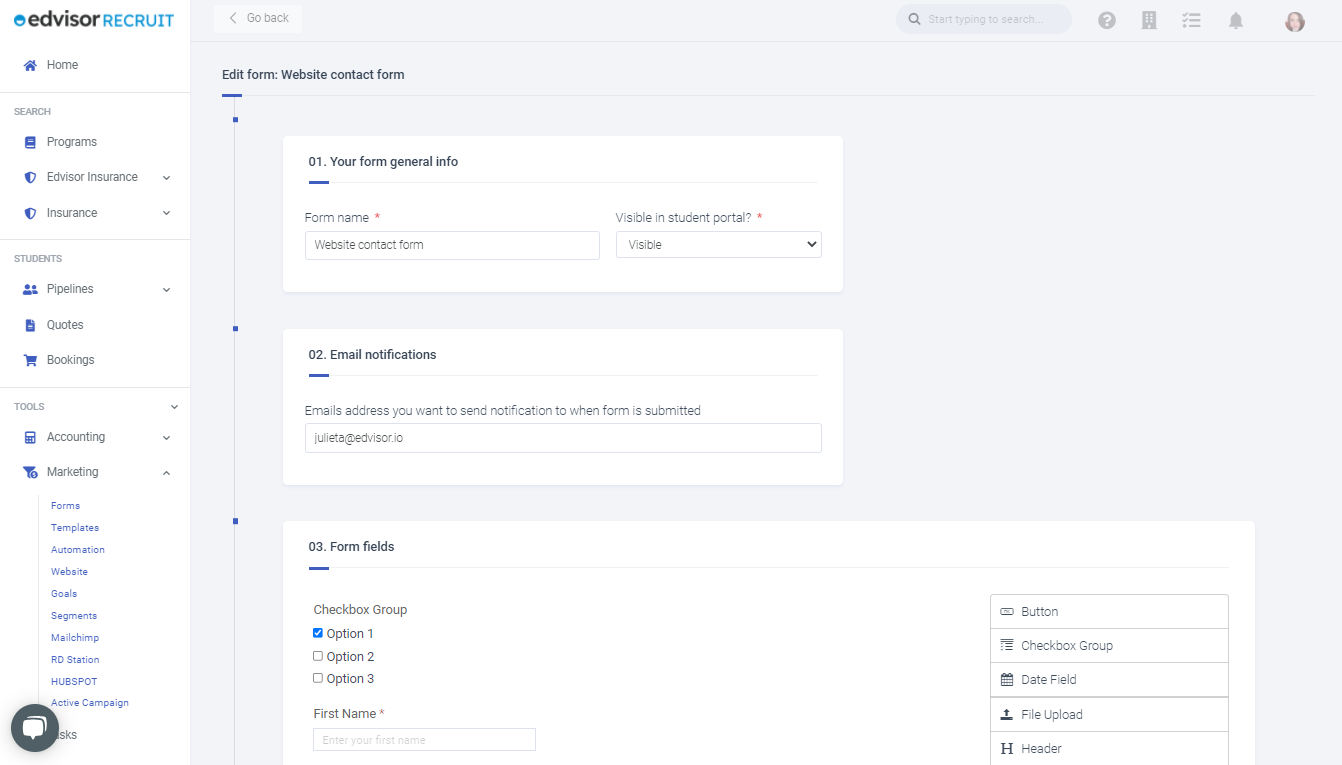Click the Marketing funnel icon
This screenshot has height=765, width=1342.
tap(30, 472)
